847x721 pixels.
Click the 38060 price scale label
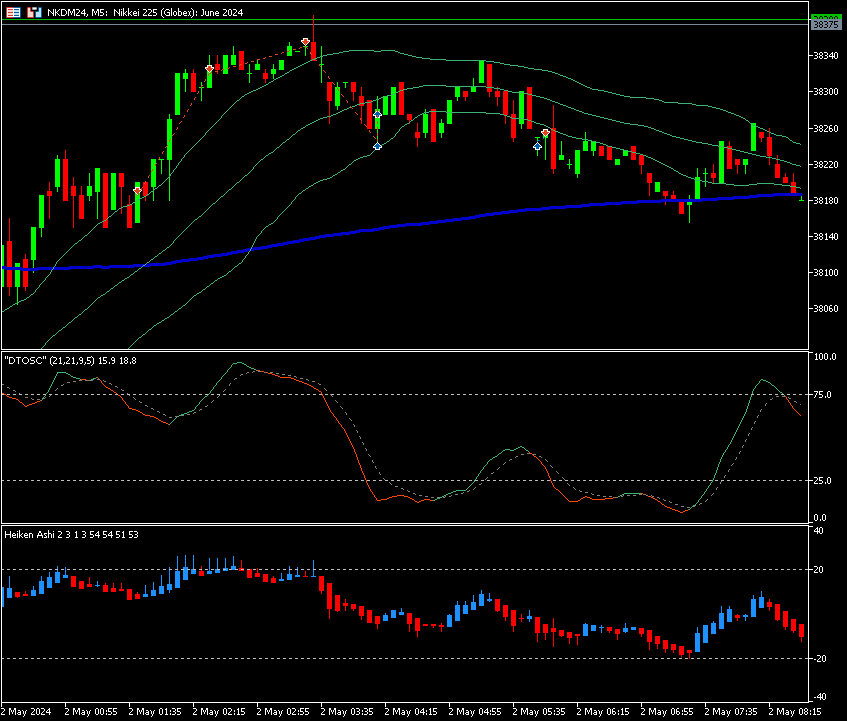[826, 309]
